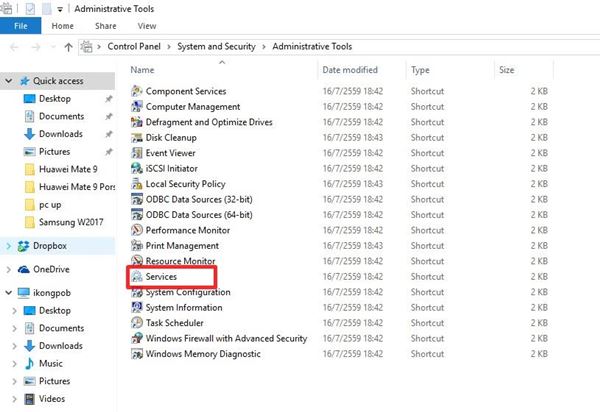Click the Up one level arrow

[68, 47]
